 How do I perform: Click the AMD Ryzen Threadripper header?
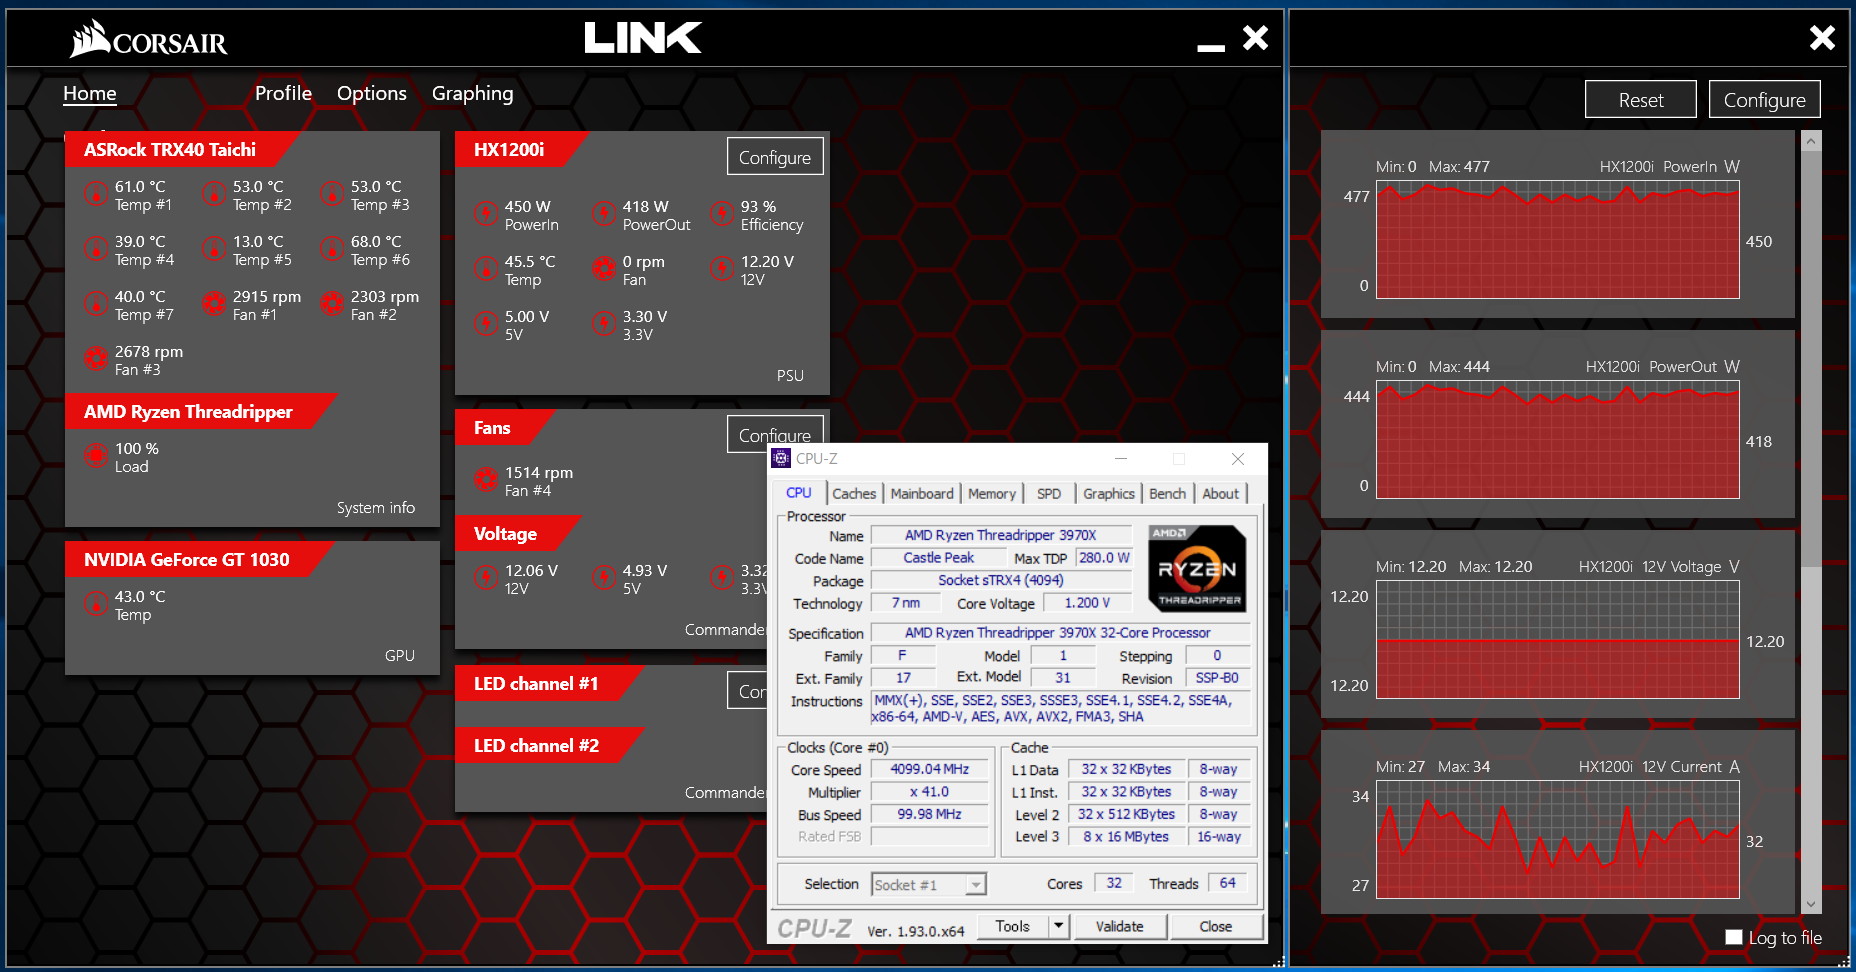(x=200, y=411)
